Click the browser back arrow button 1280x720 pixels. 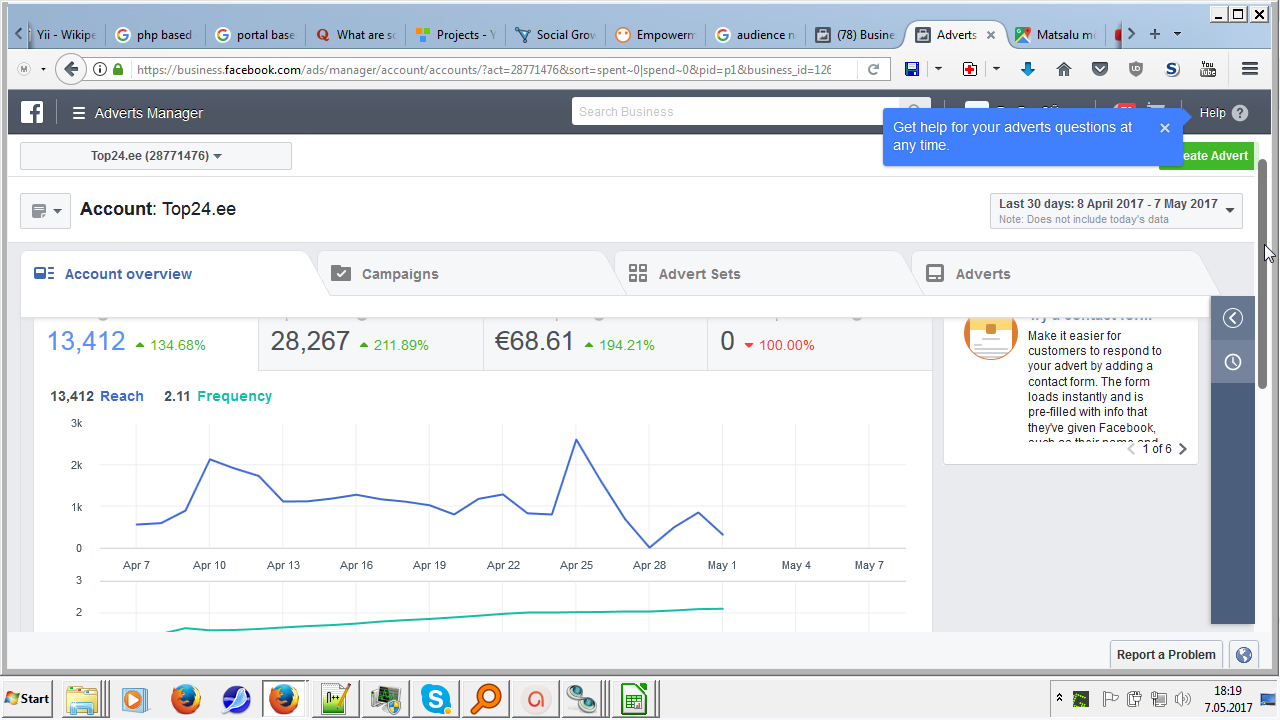coord(70,69)
